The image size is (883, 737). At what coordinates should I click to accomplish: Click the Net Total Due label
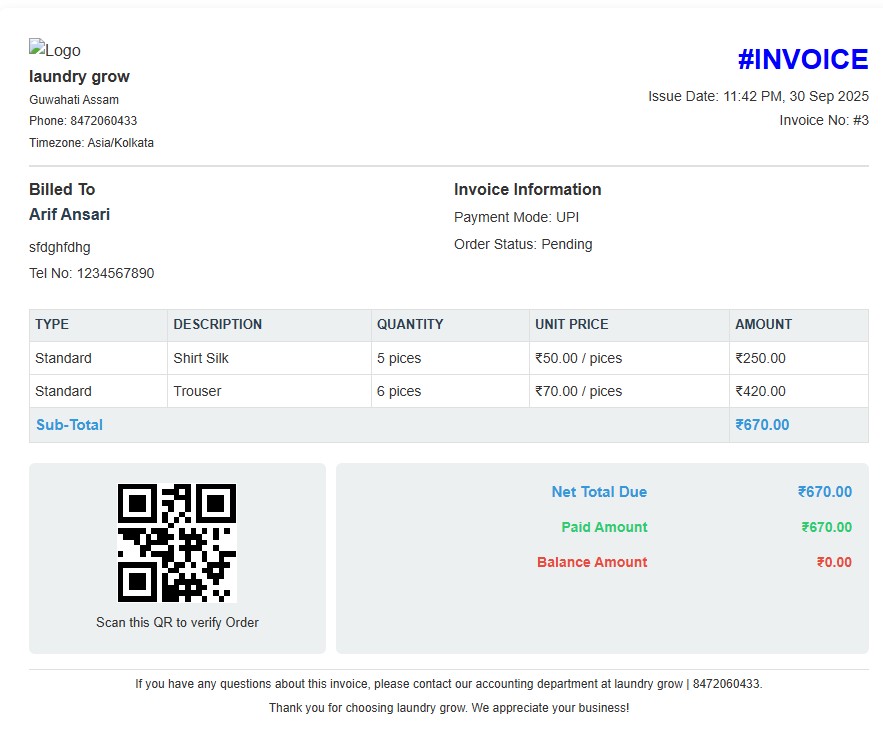click(x=599, y=492)
